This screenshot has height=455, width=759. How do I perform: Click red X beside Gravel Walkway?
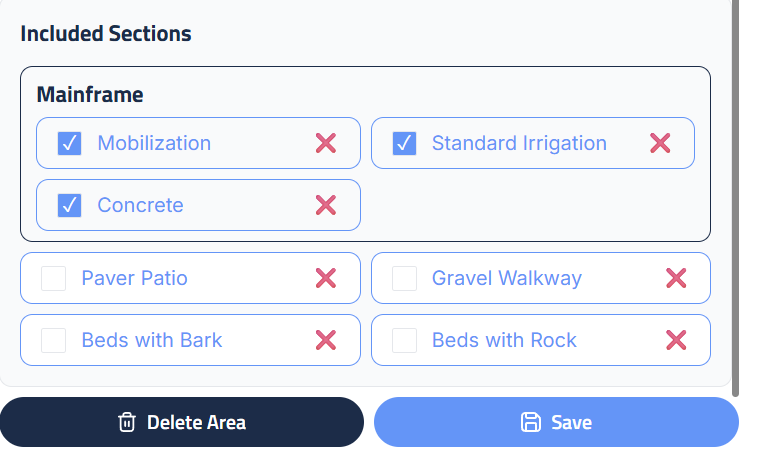(676, 278)
